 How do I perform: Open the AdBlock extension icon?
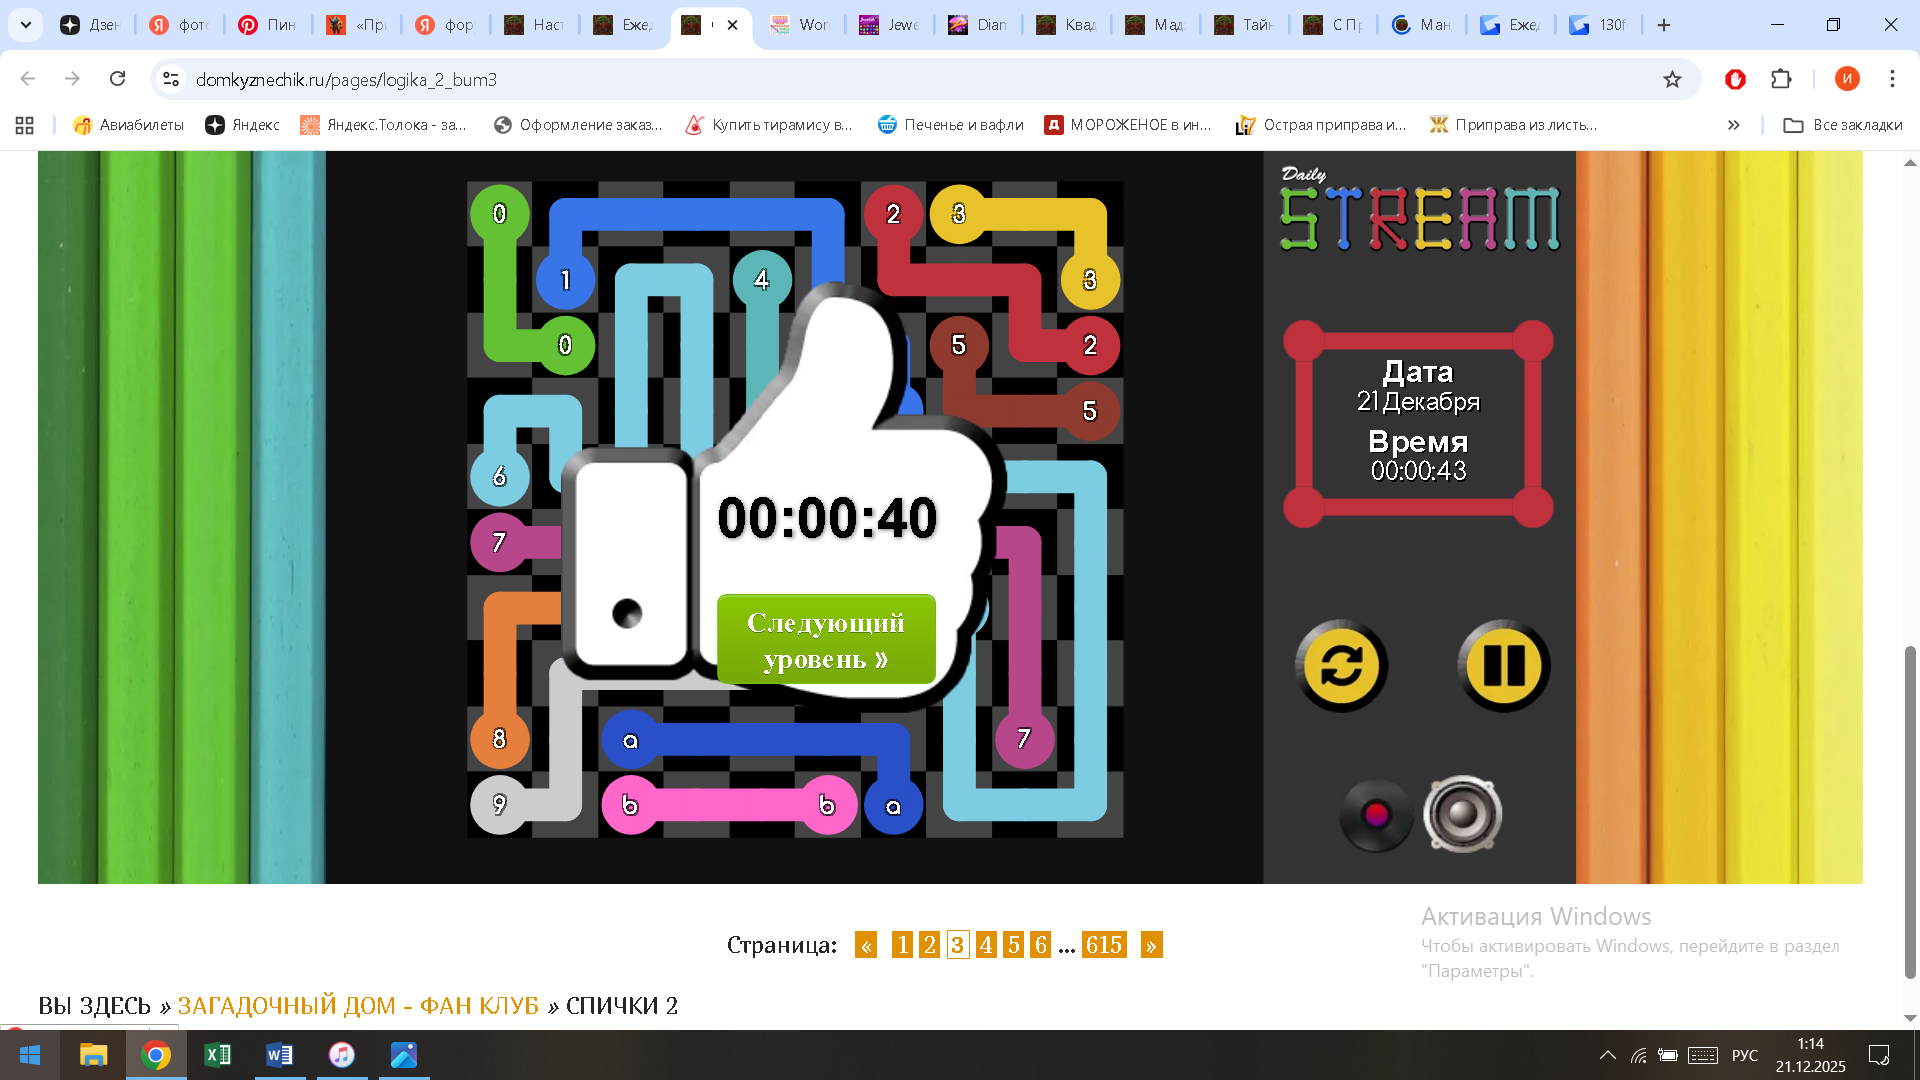(1735, 79)
